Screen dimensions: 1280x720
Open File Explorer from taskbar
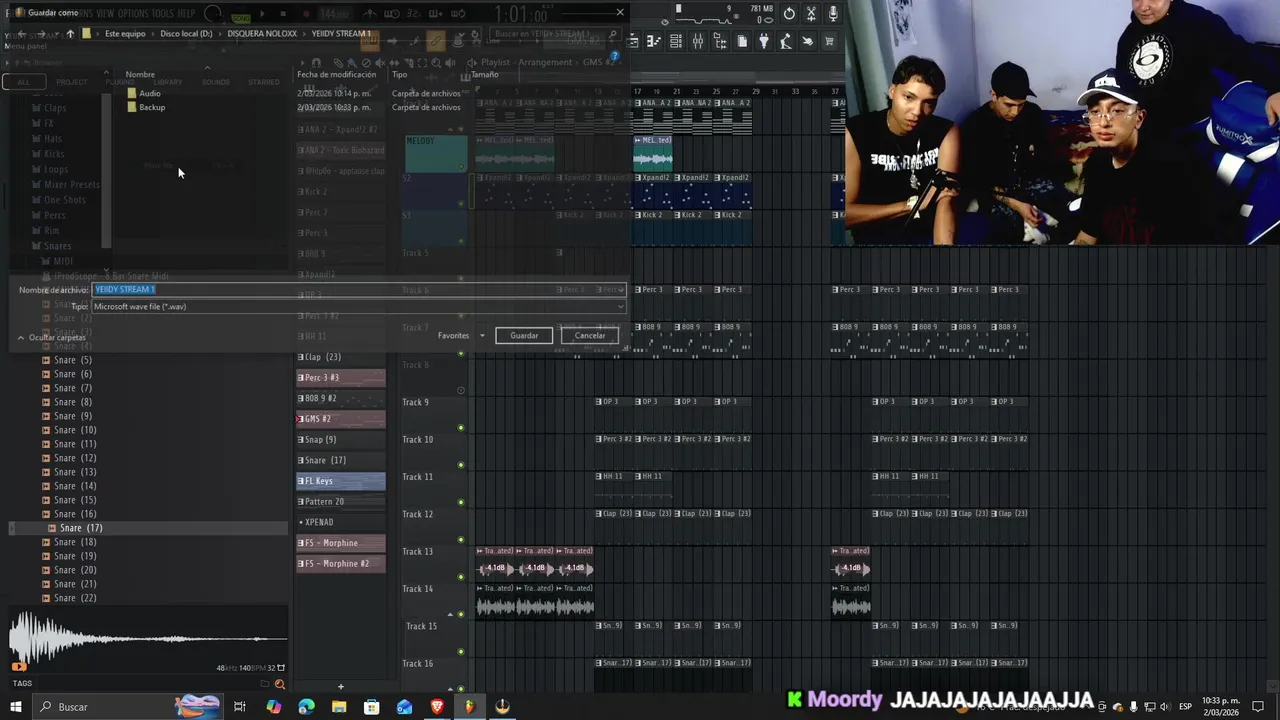339,707
